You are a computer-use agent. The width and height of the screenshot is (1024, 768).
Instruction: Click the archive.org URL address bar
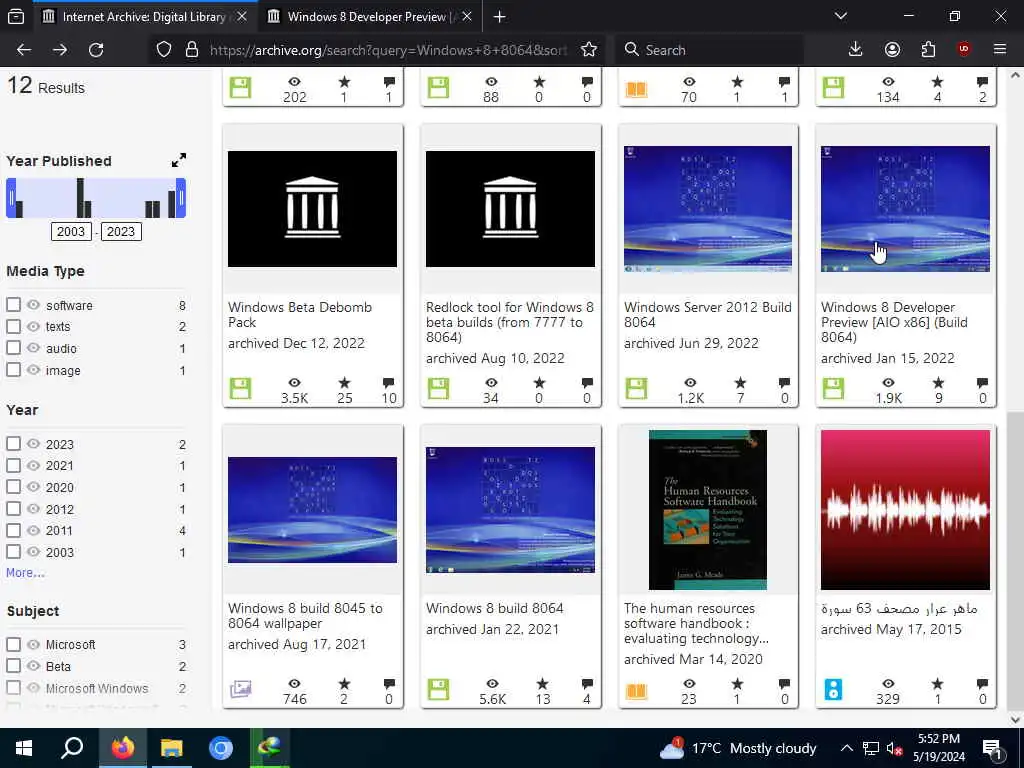pos(389,50)
